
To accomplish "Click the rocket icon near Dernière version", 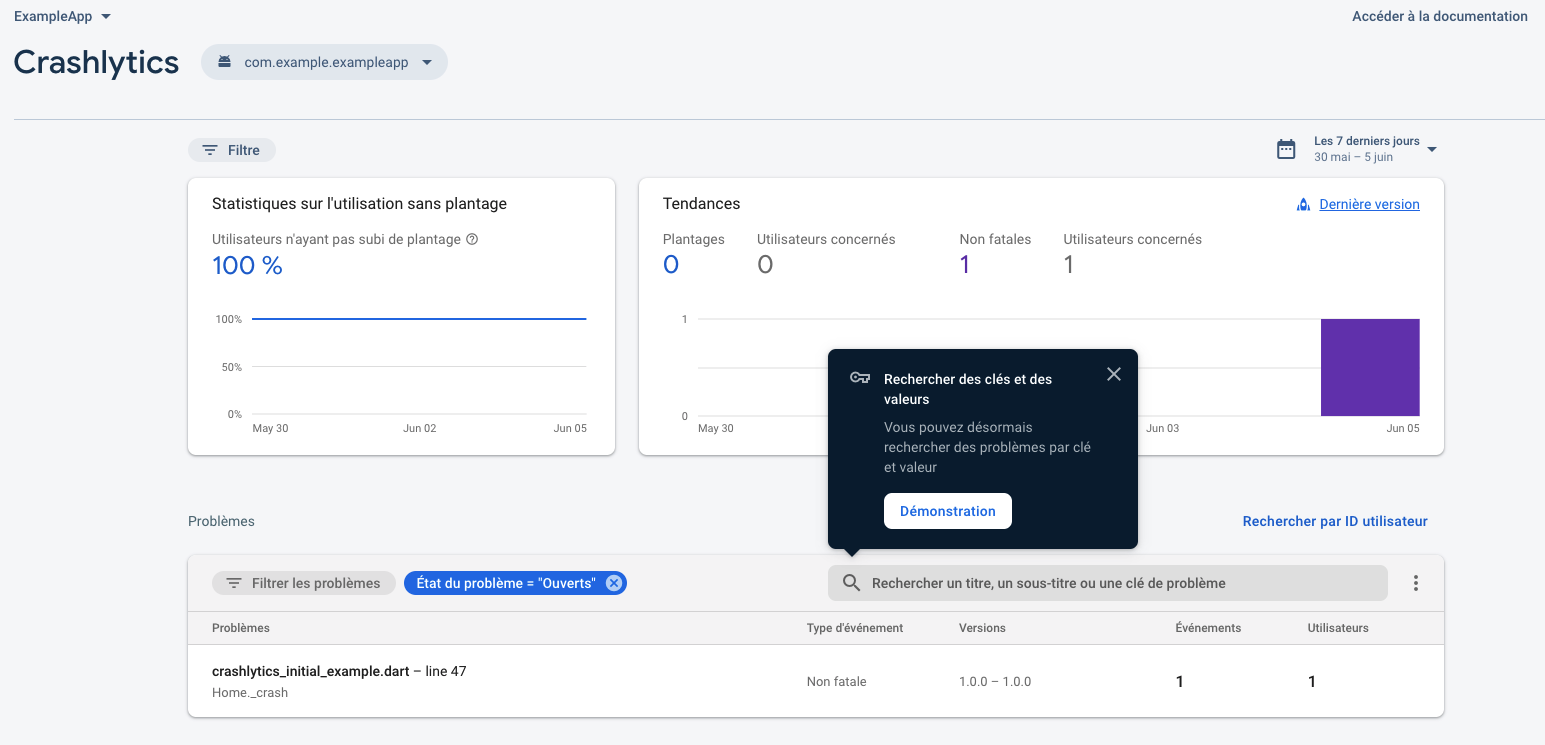I will point(1303,204).
